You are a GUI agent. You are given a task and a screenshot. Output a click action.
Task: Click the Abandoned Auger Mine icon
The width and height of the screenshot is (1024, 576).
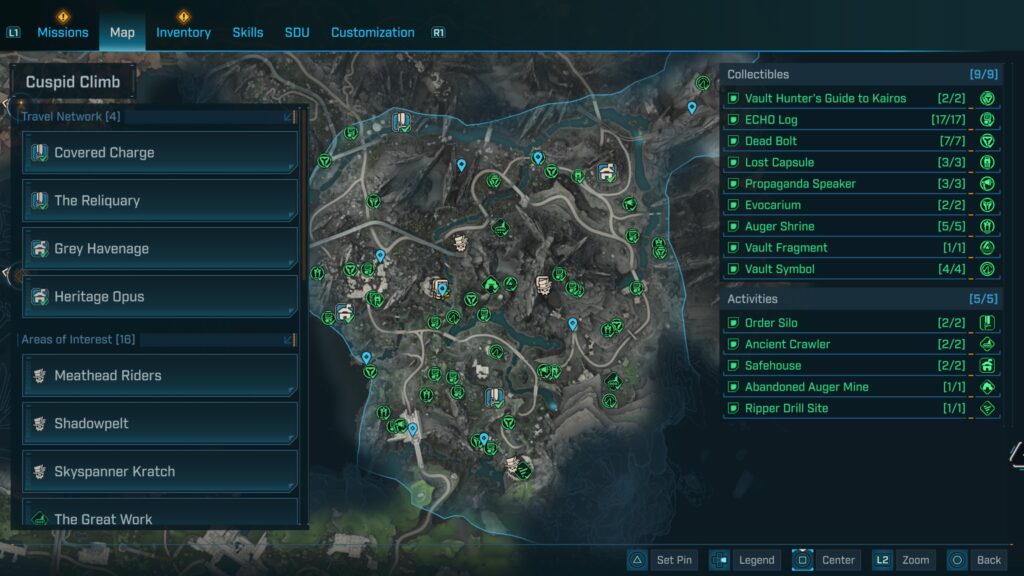click(987, 387)
